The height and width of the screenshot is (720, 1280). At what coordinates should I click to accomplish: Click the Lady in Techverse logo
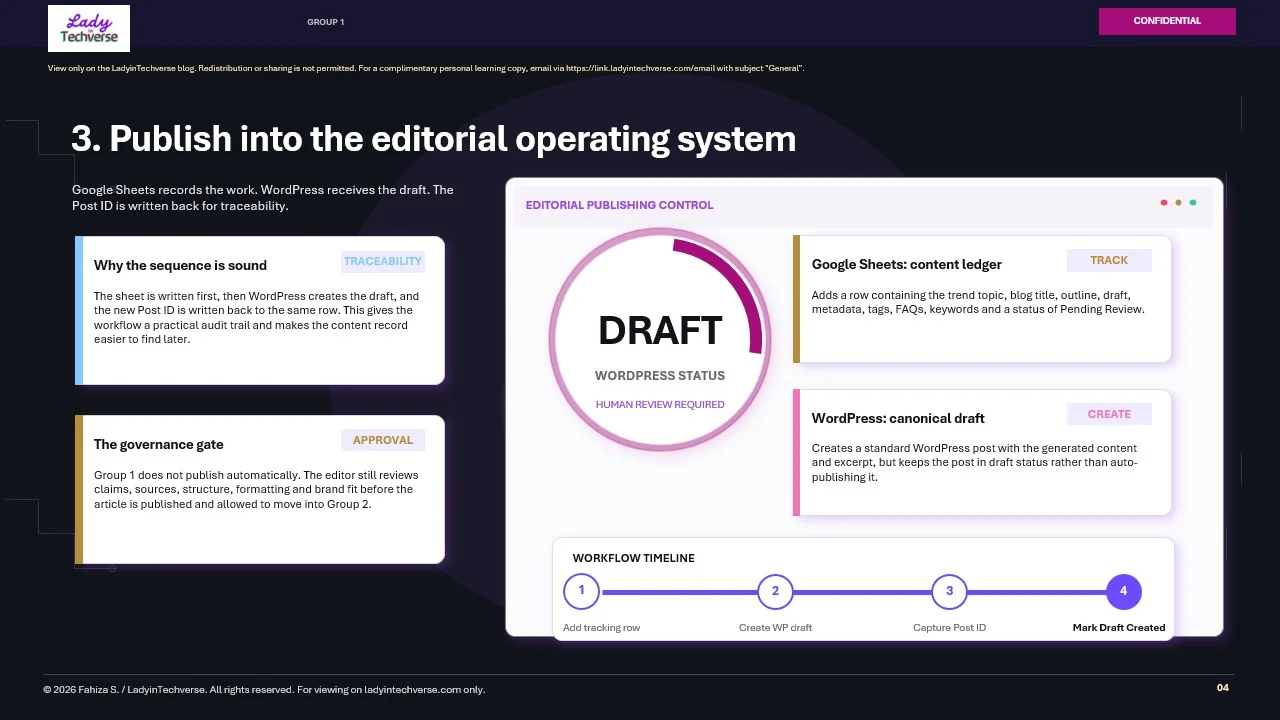pos(89,28)
